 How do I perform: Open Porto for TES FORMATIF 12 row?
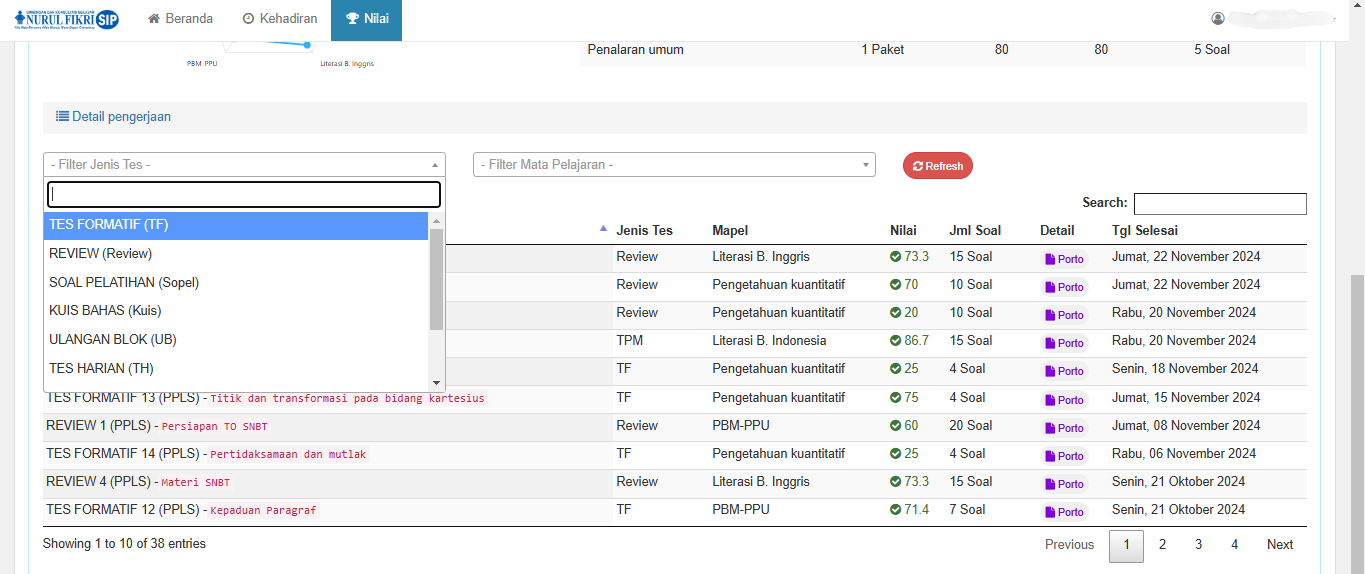1064,512
